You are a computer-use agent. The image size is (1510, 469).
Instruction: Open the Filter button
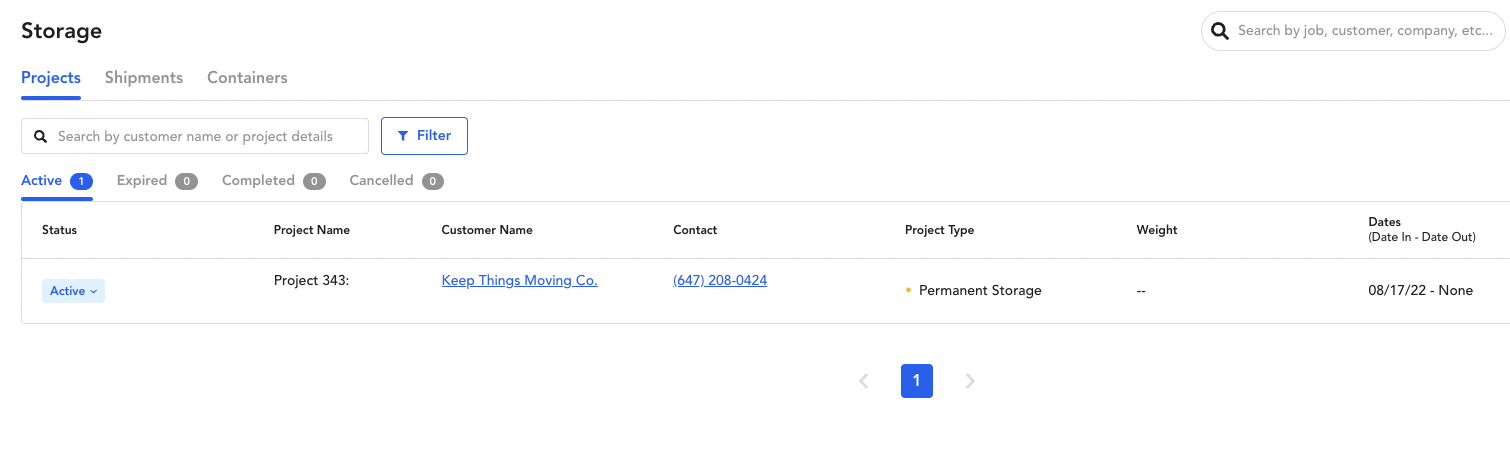tap(424, 136)
